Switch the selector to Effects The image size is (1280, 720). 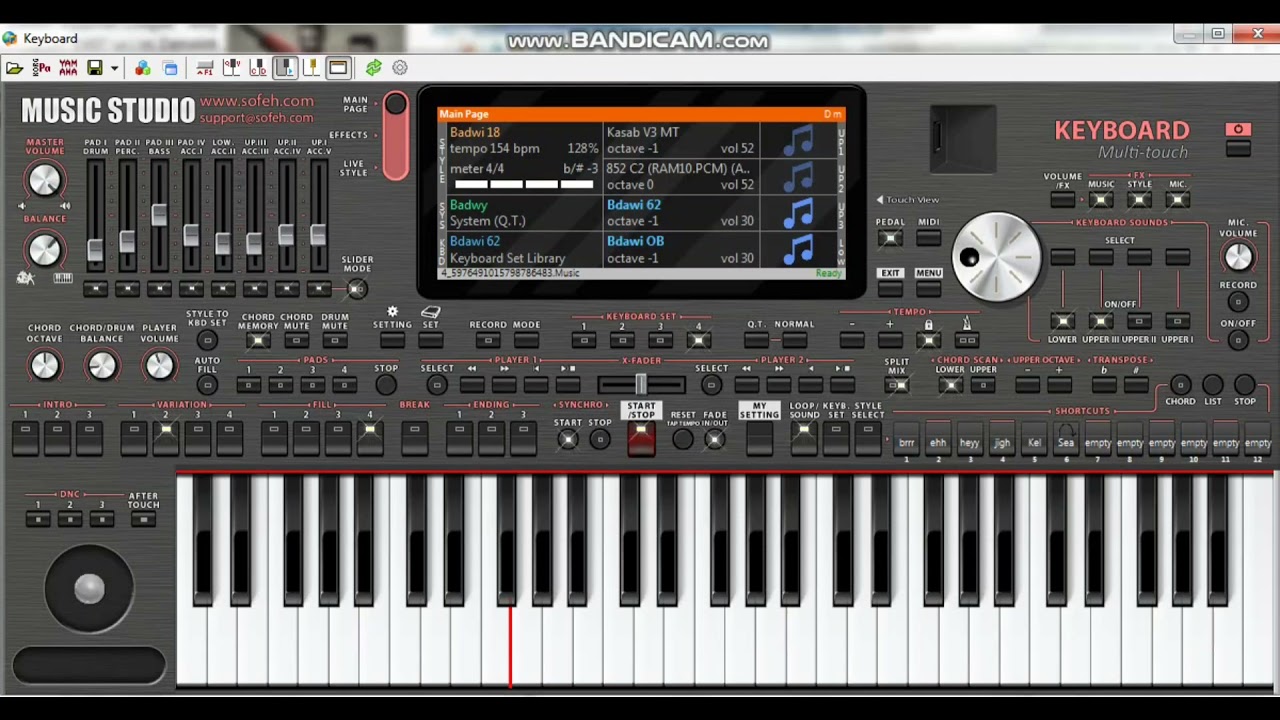pos(349,135)
